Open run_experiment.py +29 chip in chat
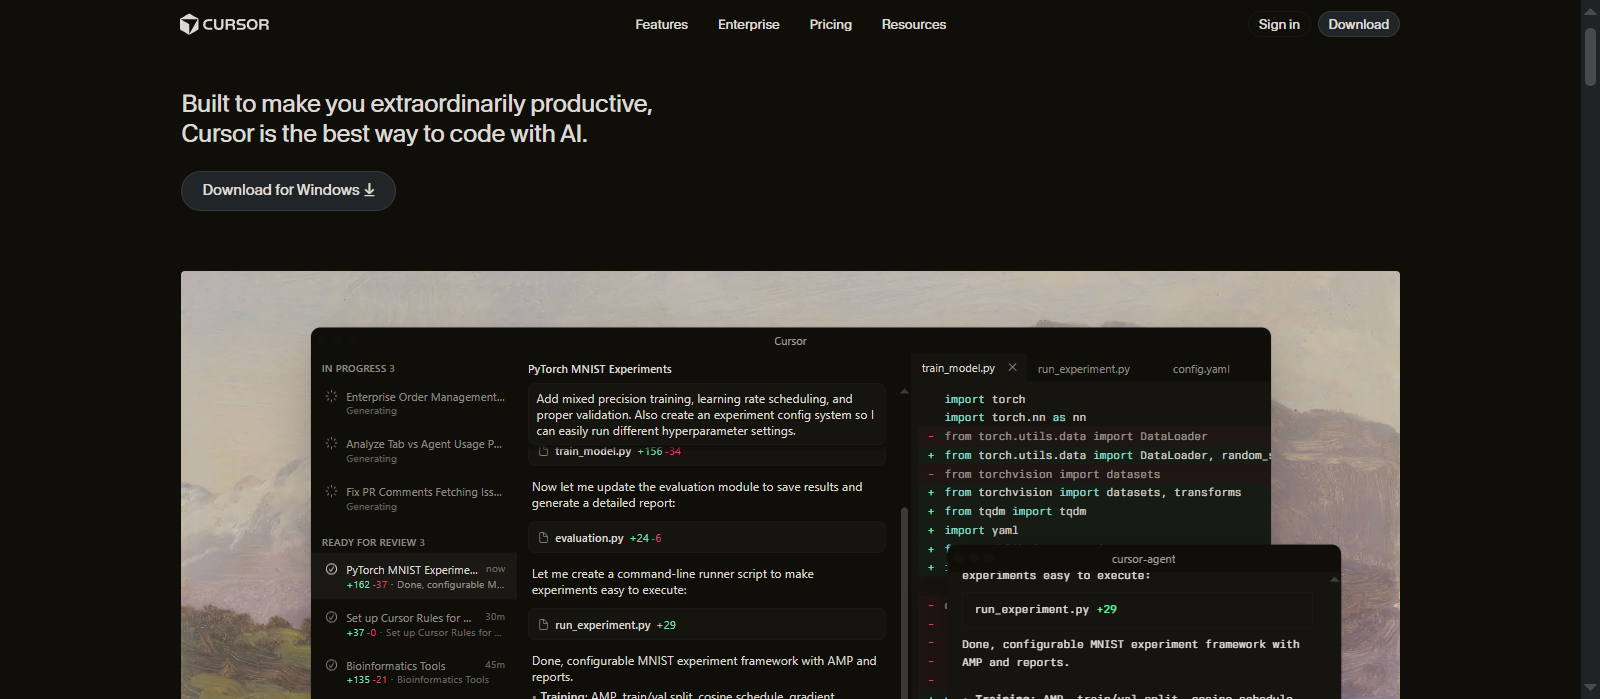Viewport: 1600px width, 699px height. [x=706, y=625]
